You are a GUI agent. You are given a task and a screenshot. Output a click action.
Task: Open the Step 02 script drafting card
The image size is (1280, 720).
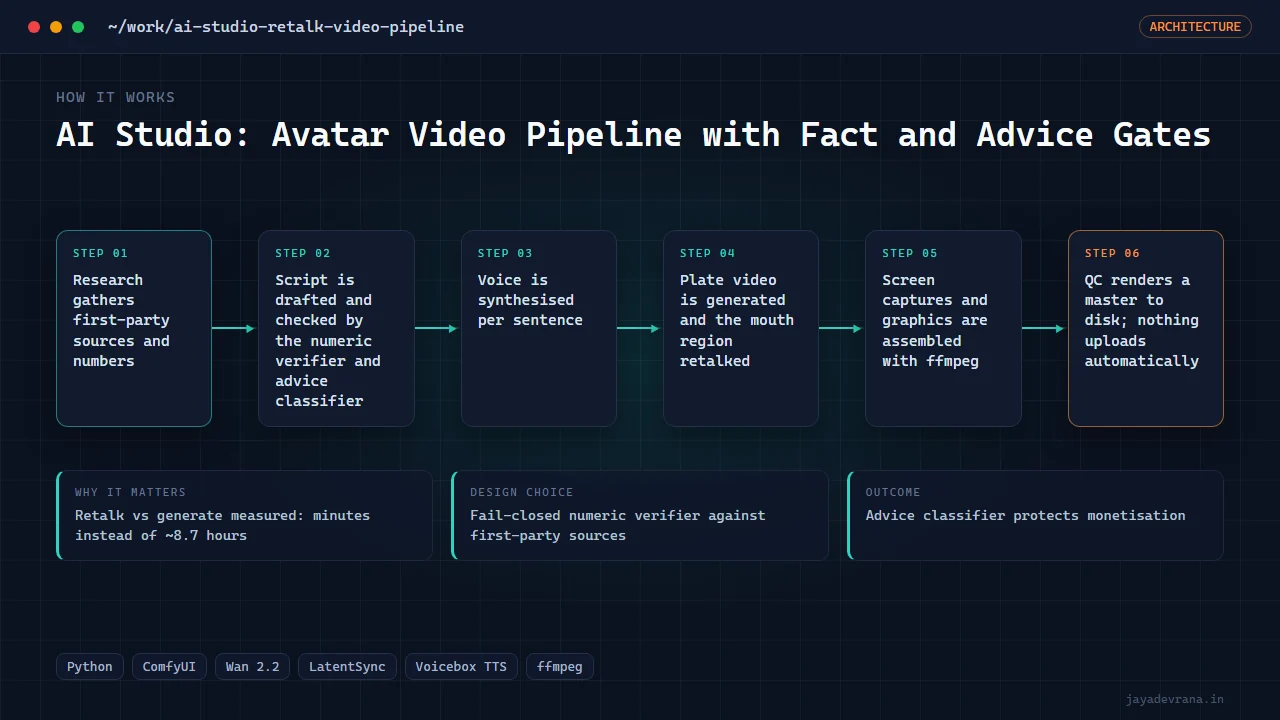[x=336, y=329]
